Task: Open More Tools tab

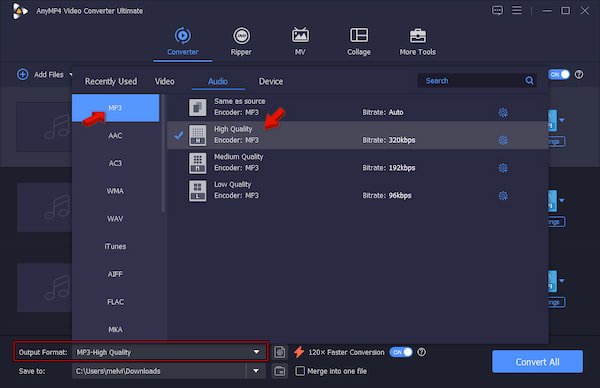Action: (x=417, y=42)
